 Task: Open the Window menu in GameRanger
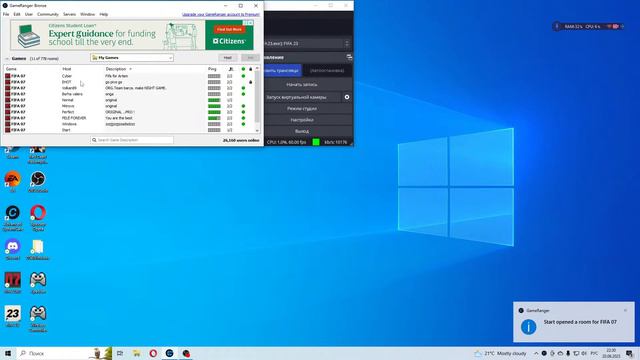[87, 14]
